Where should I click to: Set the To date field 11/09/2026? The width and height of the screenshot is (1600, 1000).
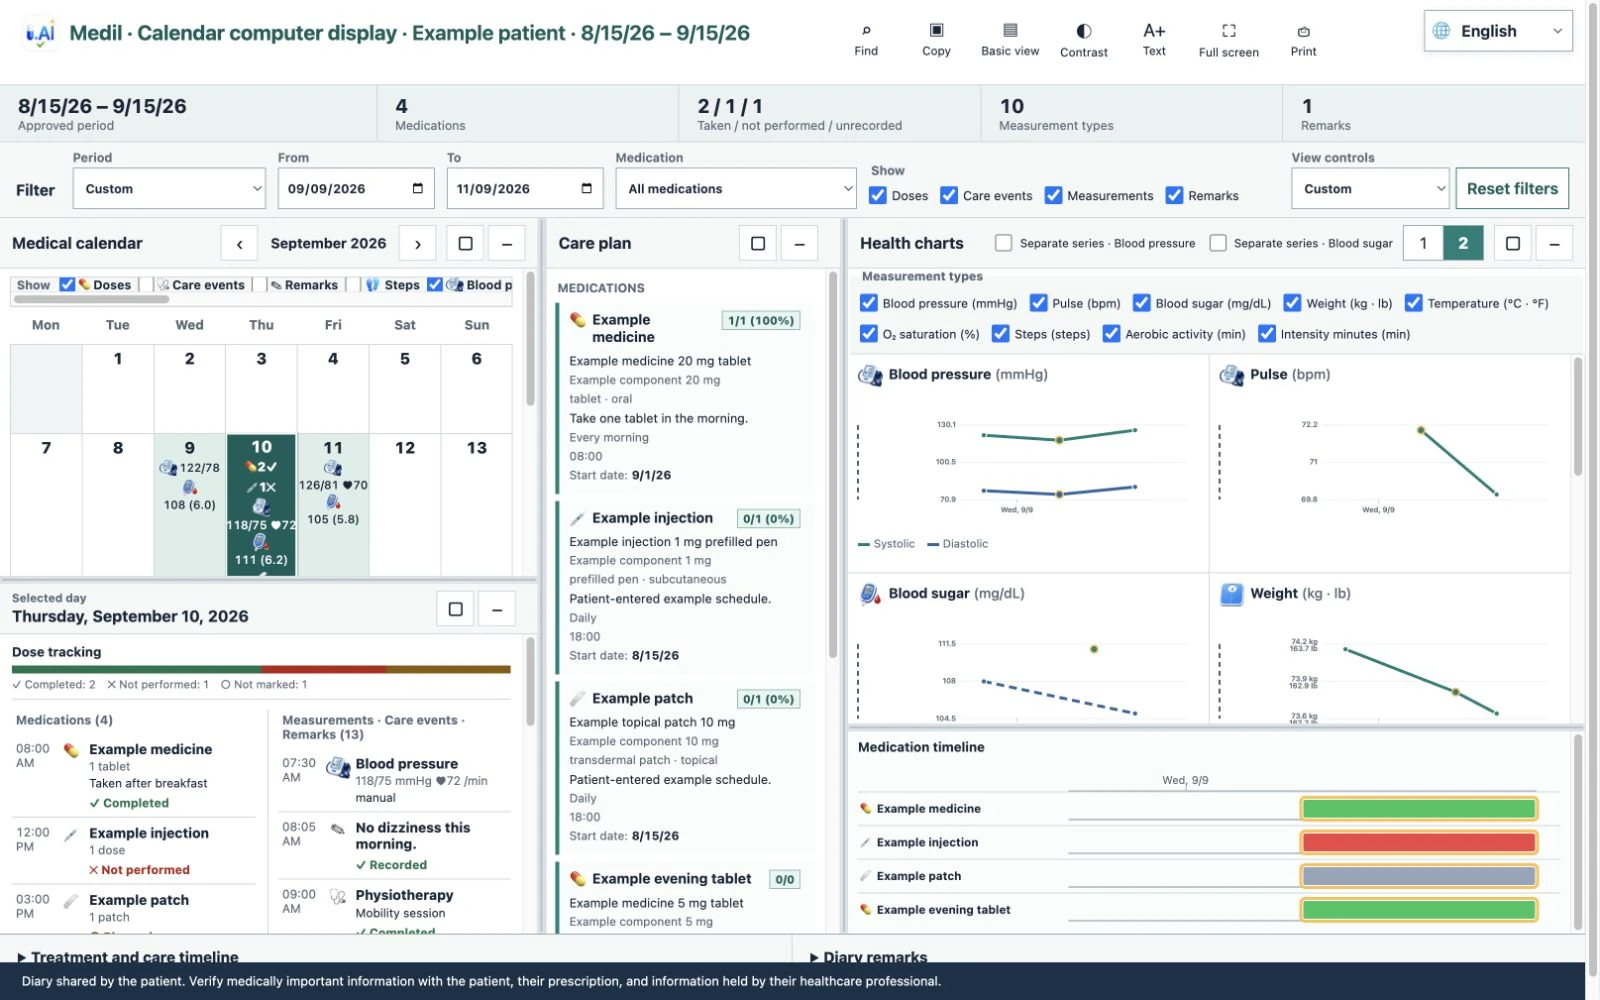coord(525,188)
